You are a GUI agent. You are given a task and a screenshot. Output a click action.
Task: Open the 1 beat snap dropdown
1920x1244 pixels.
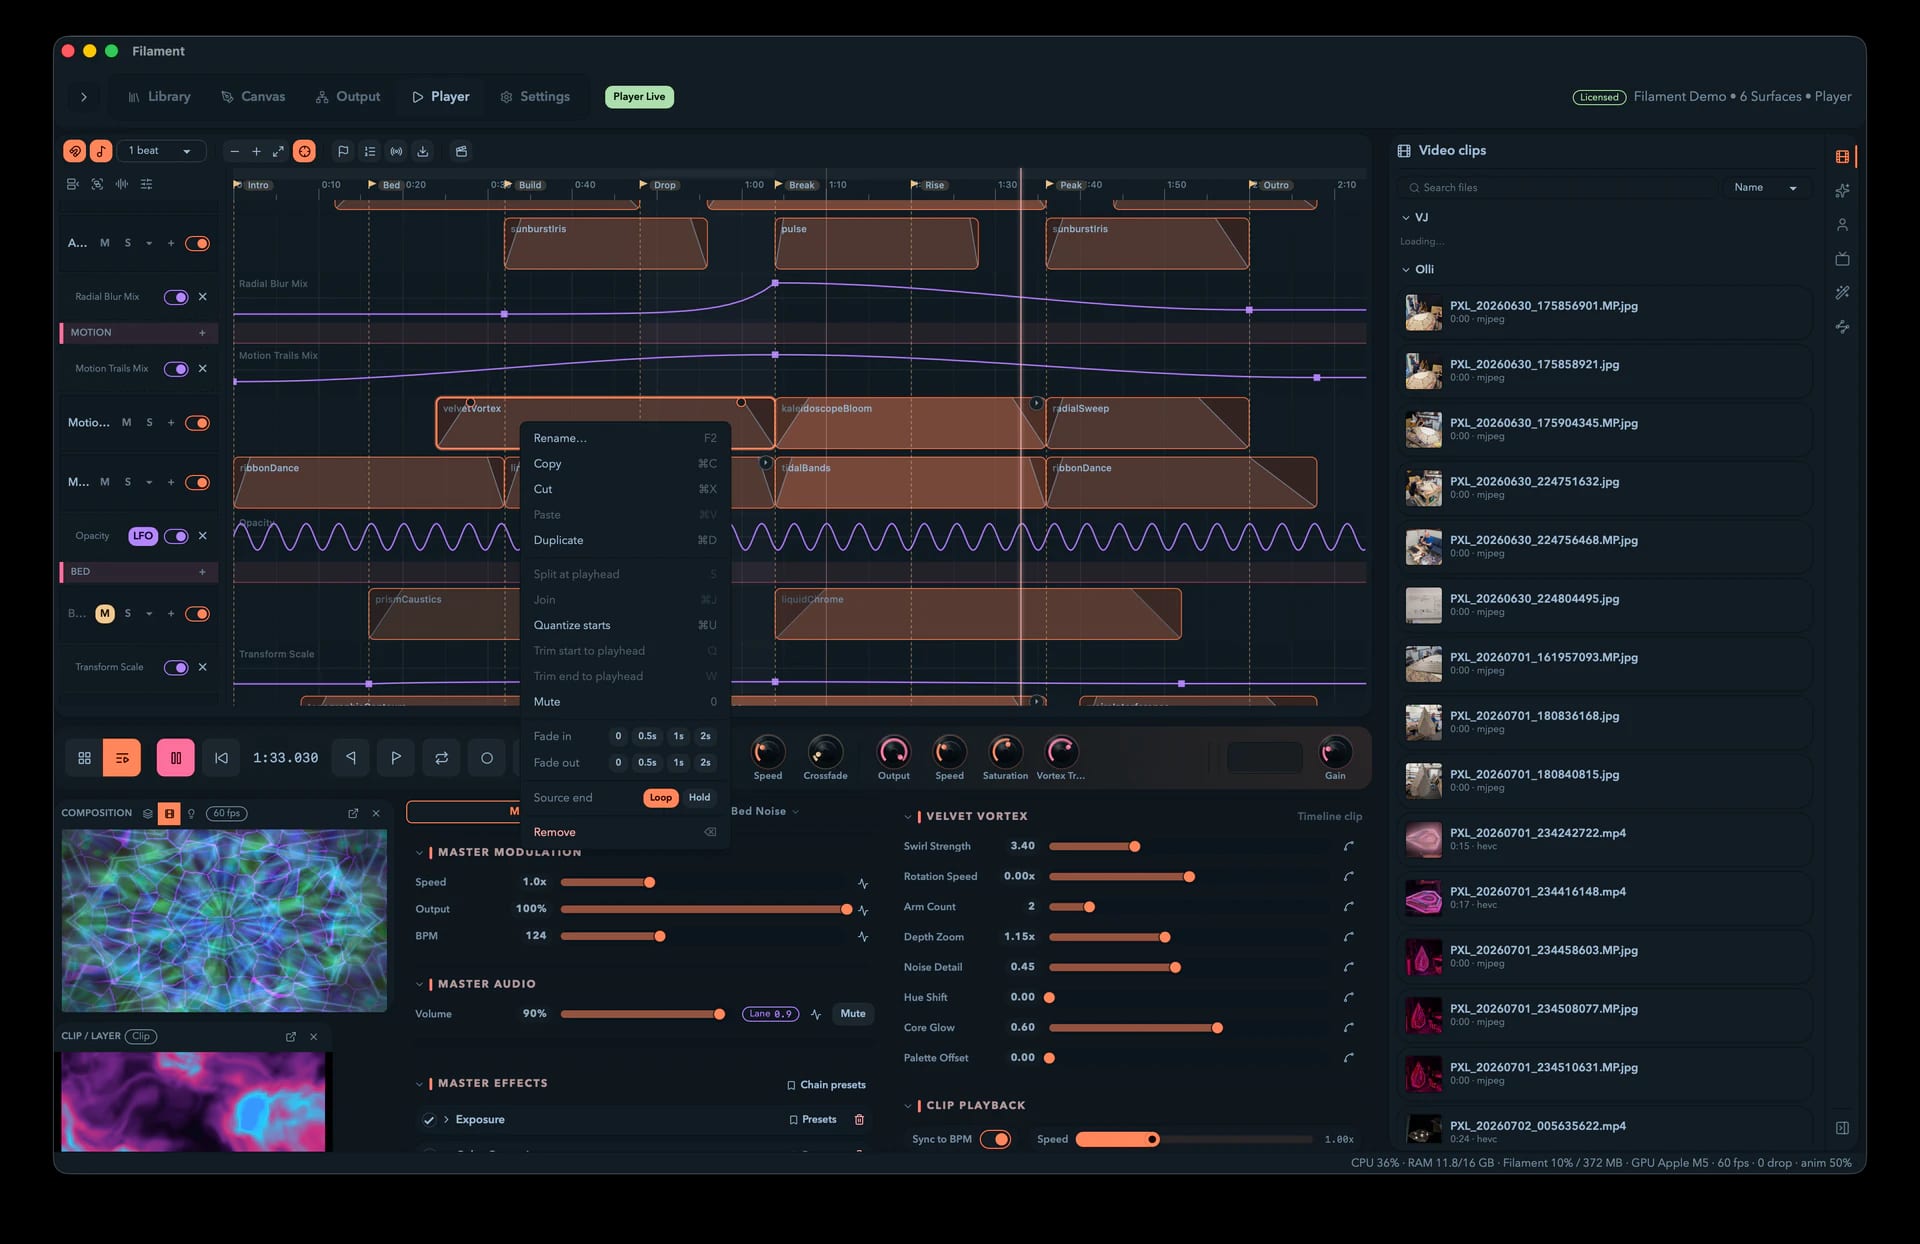point(161,151)
